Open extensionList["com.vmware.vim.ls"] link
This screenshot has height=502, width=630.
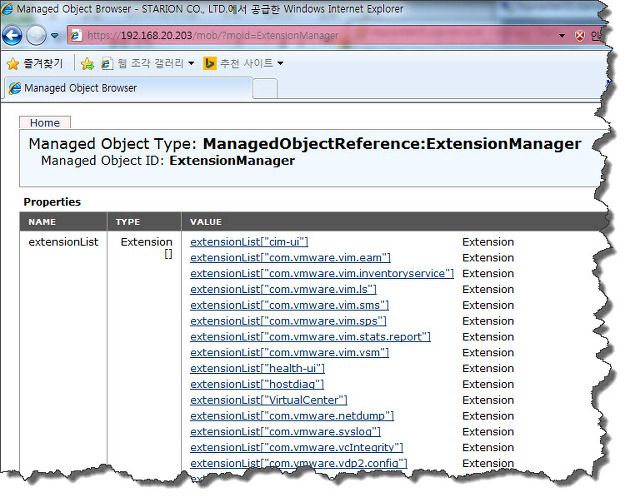click(283, 289)
